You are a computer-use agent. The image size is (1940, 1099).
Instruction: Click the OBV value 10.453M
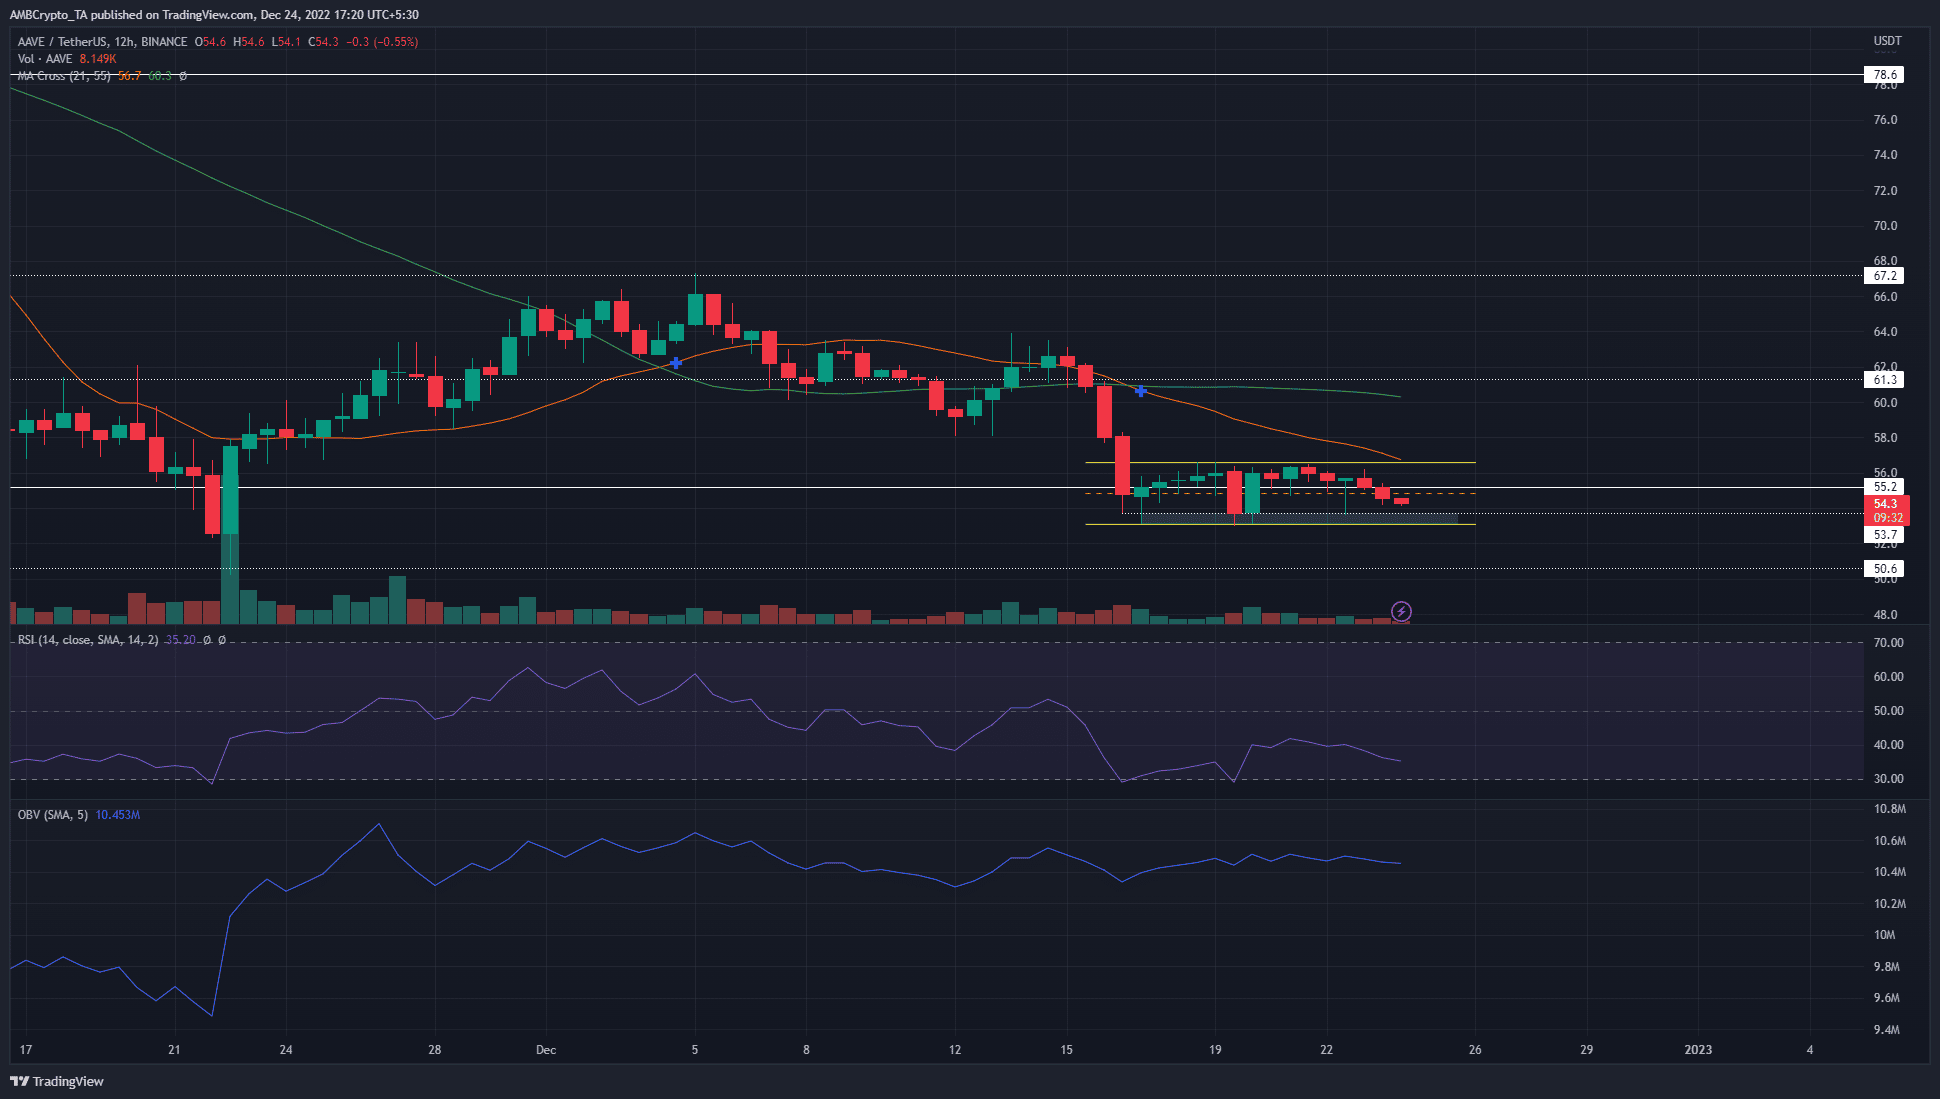coord(118,815)
